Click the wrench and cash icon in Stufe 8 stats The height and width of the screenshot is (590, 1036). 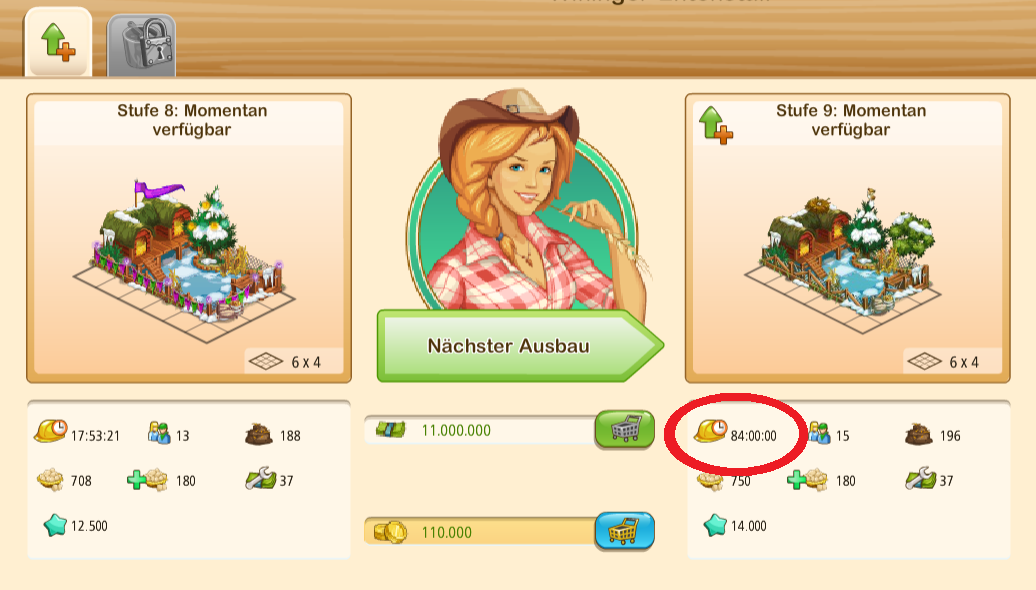coord(260,478)
